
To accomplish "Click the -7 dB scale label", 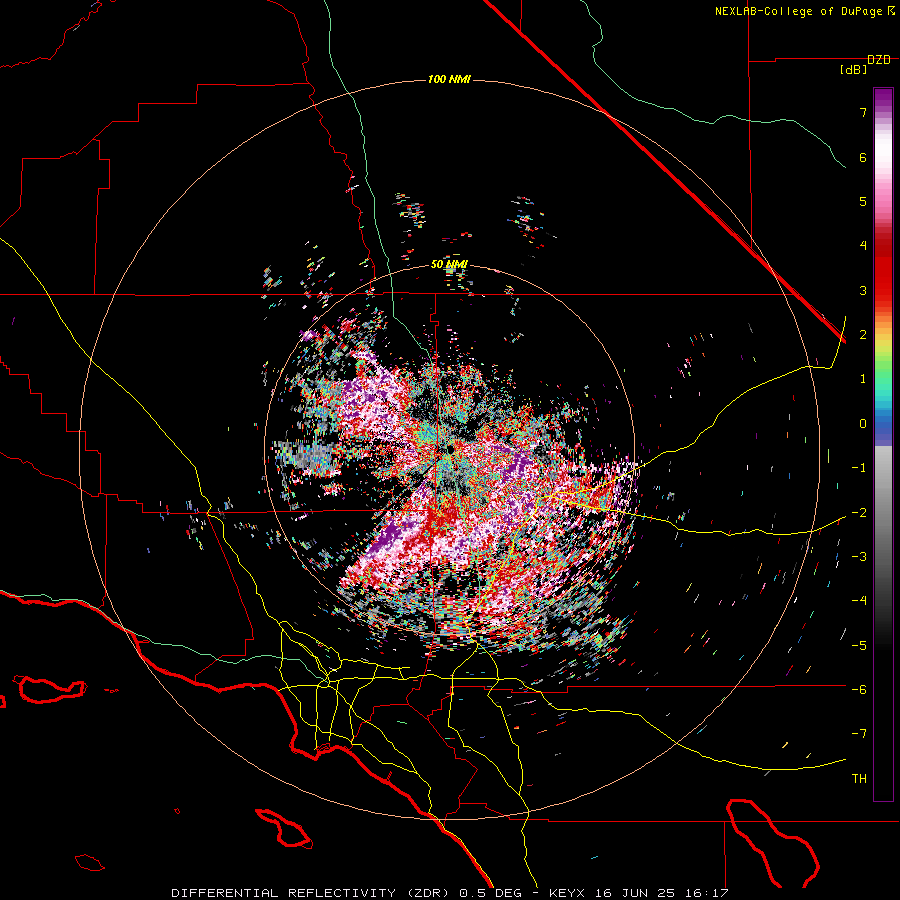I will 859,734.
